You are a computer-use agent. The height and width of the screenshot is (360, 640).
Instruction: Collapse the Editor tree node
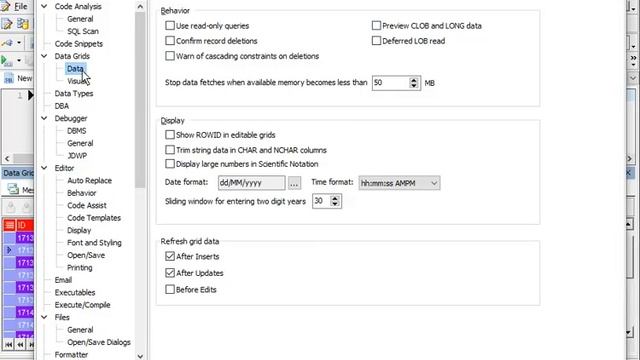[x=44, y=168]
